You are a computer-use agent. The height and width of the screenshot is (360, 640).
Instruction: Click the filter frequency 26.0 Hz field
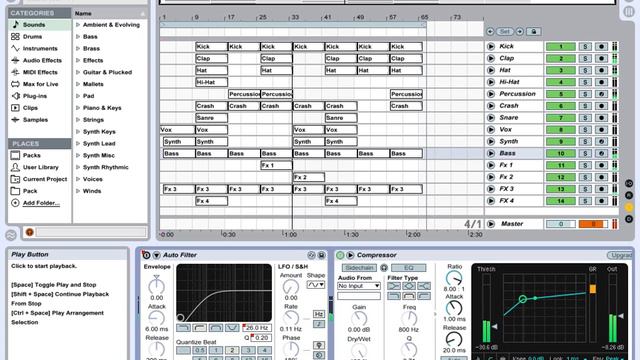(258, 327)
